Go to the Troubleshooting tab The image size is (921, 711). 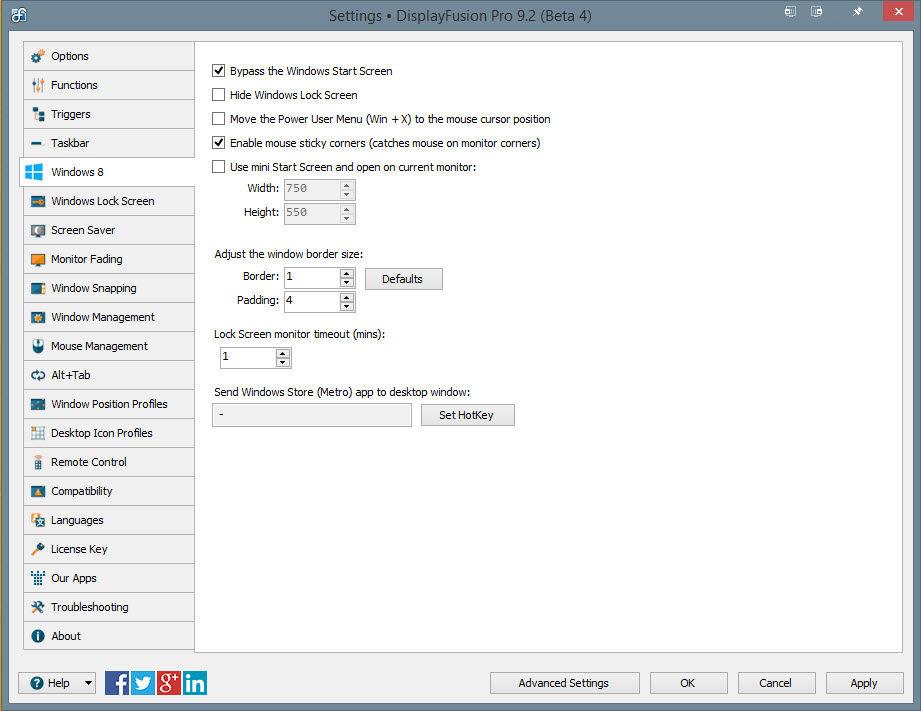109,607
